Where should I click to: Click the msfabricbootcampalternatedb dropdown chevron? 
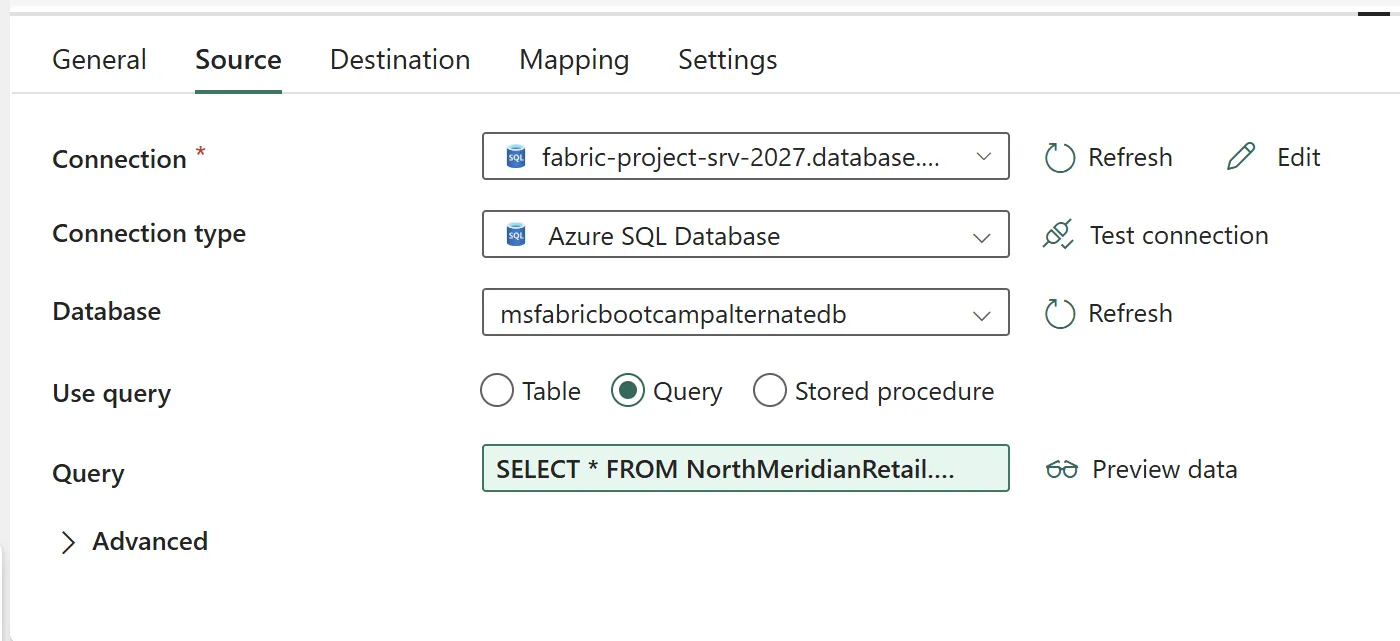click(x=983, y=315)
